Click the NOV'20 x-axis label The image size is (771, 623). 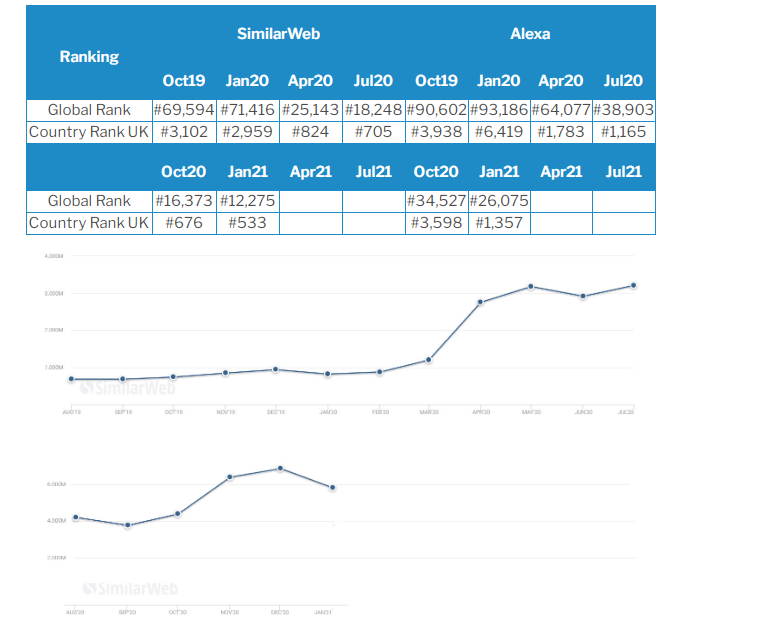tap(230, 612)
